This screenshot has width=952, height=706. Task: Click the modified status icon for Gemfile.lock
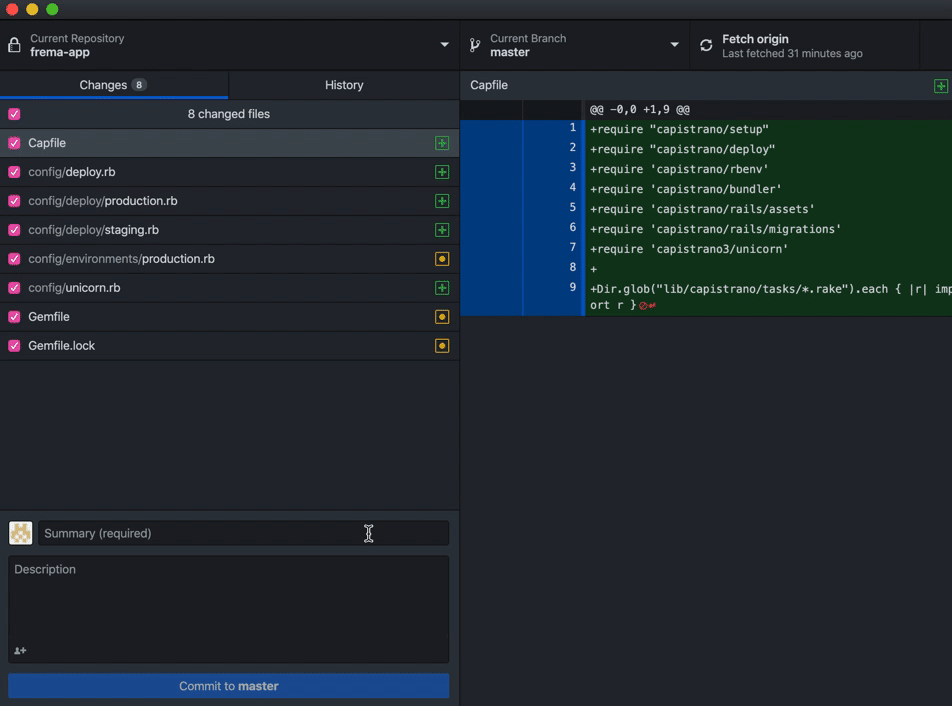tap(442, 346)
